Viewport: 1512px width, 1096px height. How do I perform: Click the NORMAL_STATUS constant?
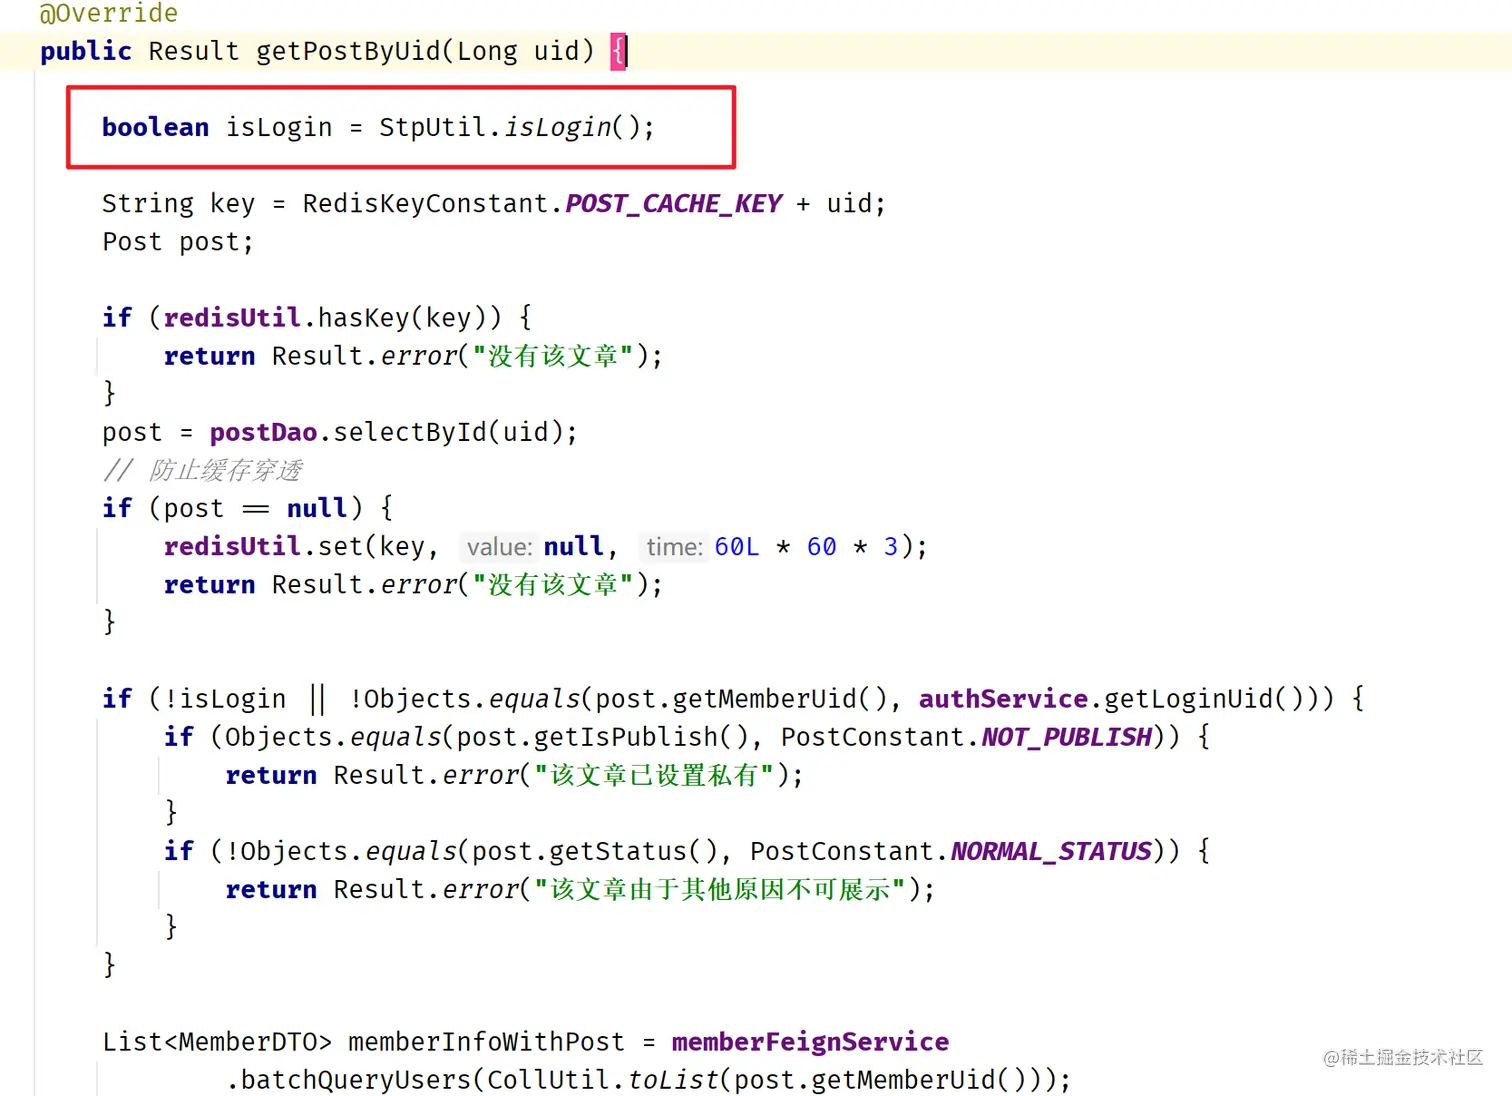tap(1051, 851)
